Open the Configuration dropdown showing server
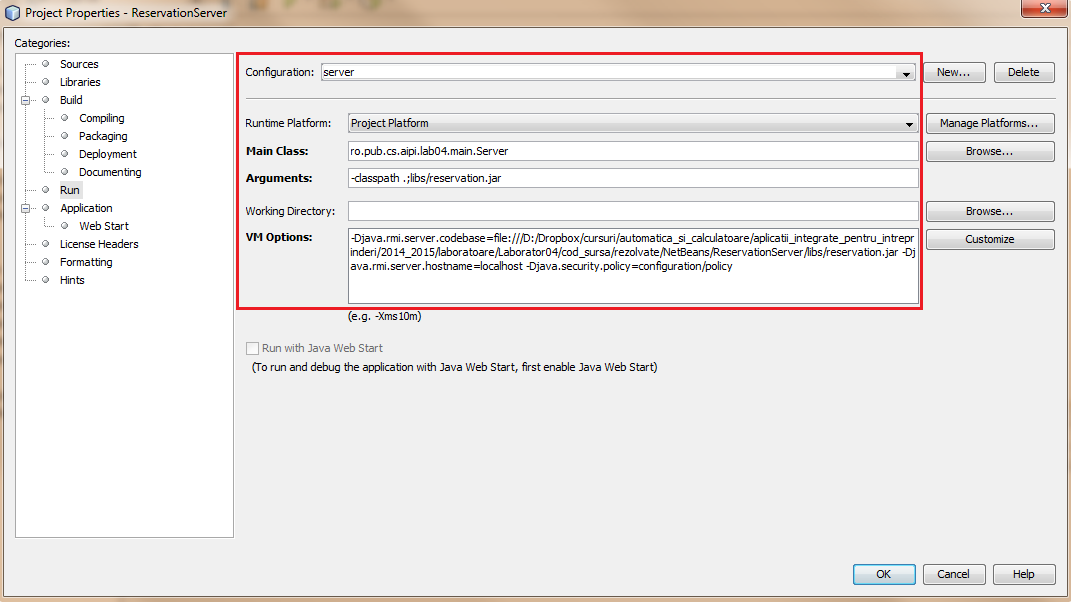 click(617, 72)
